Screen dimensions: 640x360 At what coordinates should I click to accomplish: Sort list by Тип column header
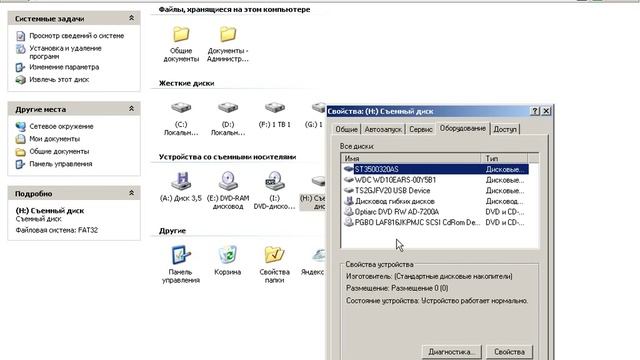click(x=504, y=158)
